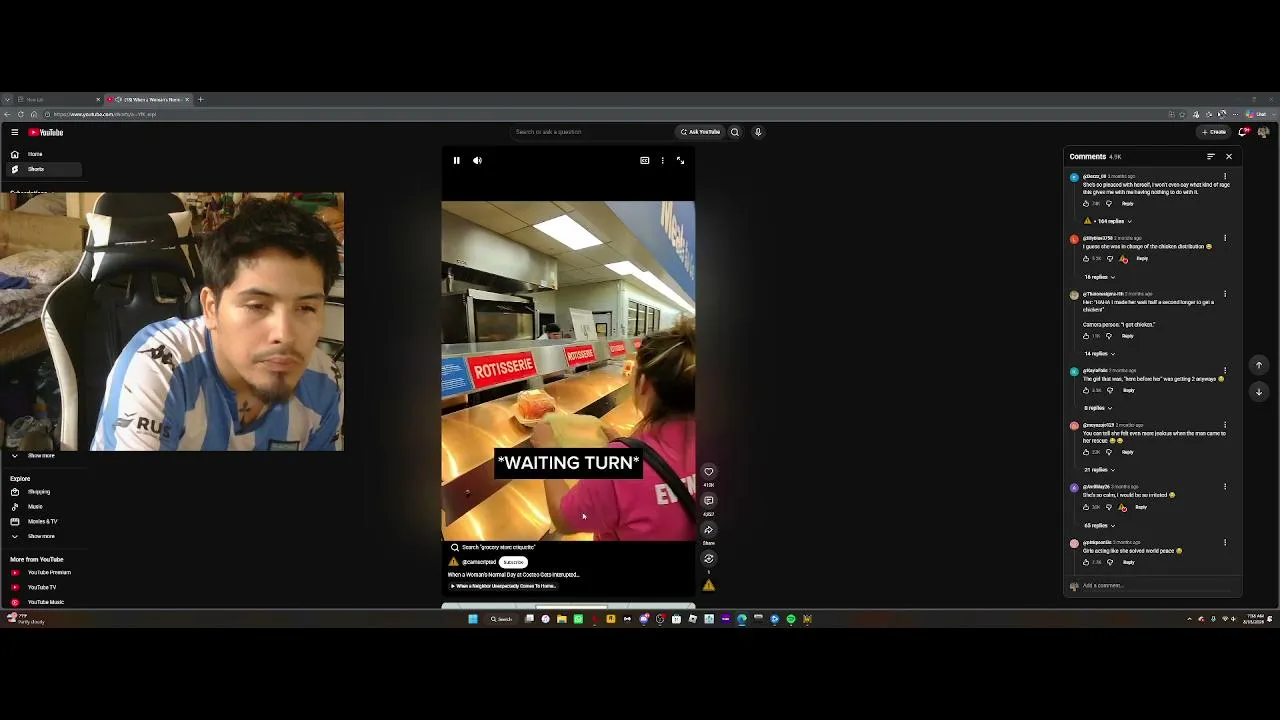
Task: Expand the 16 replies thread
Action: [1099, 277]
